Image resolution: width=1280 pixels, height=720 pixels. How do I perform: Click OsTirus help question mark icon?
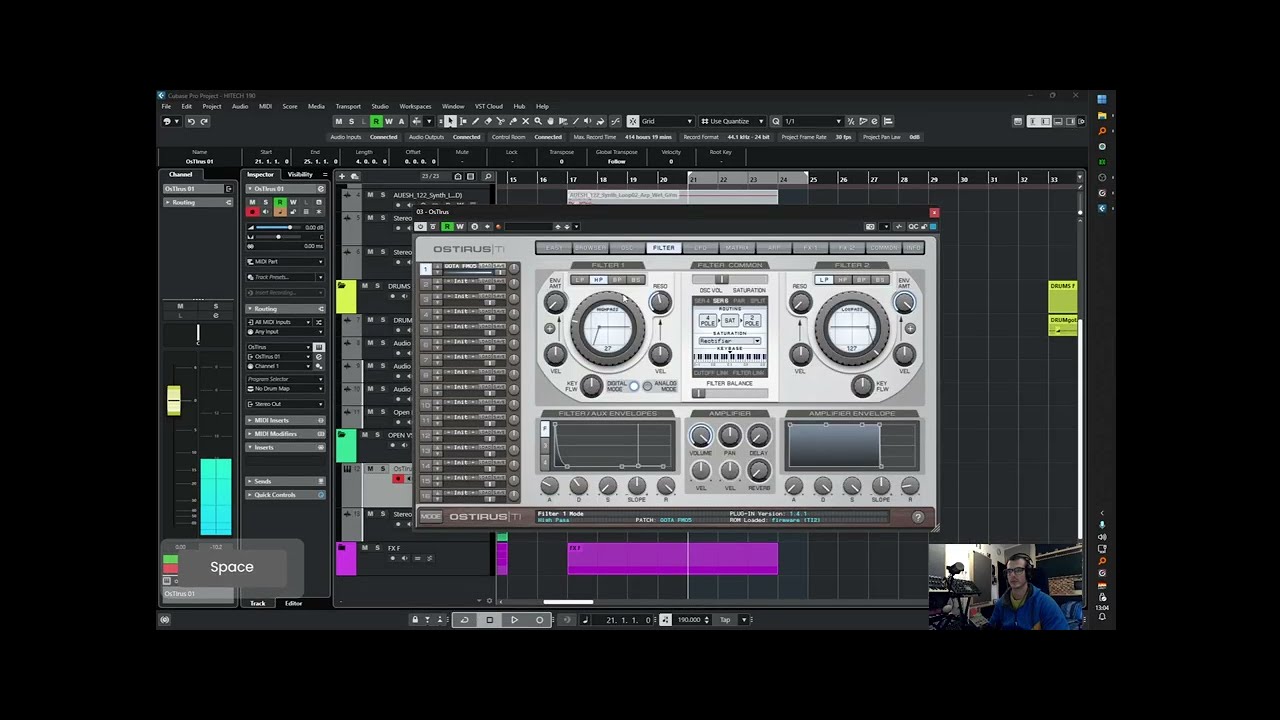tap(918, 517)
